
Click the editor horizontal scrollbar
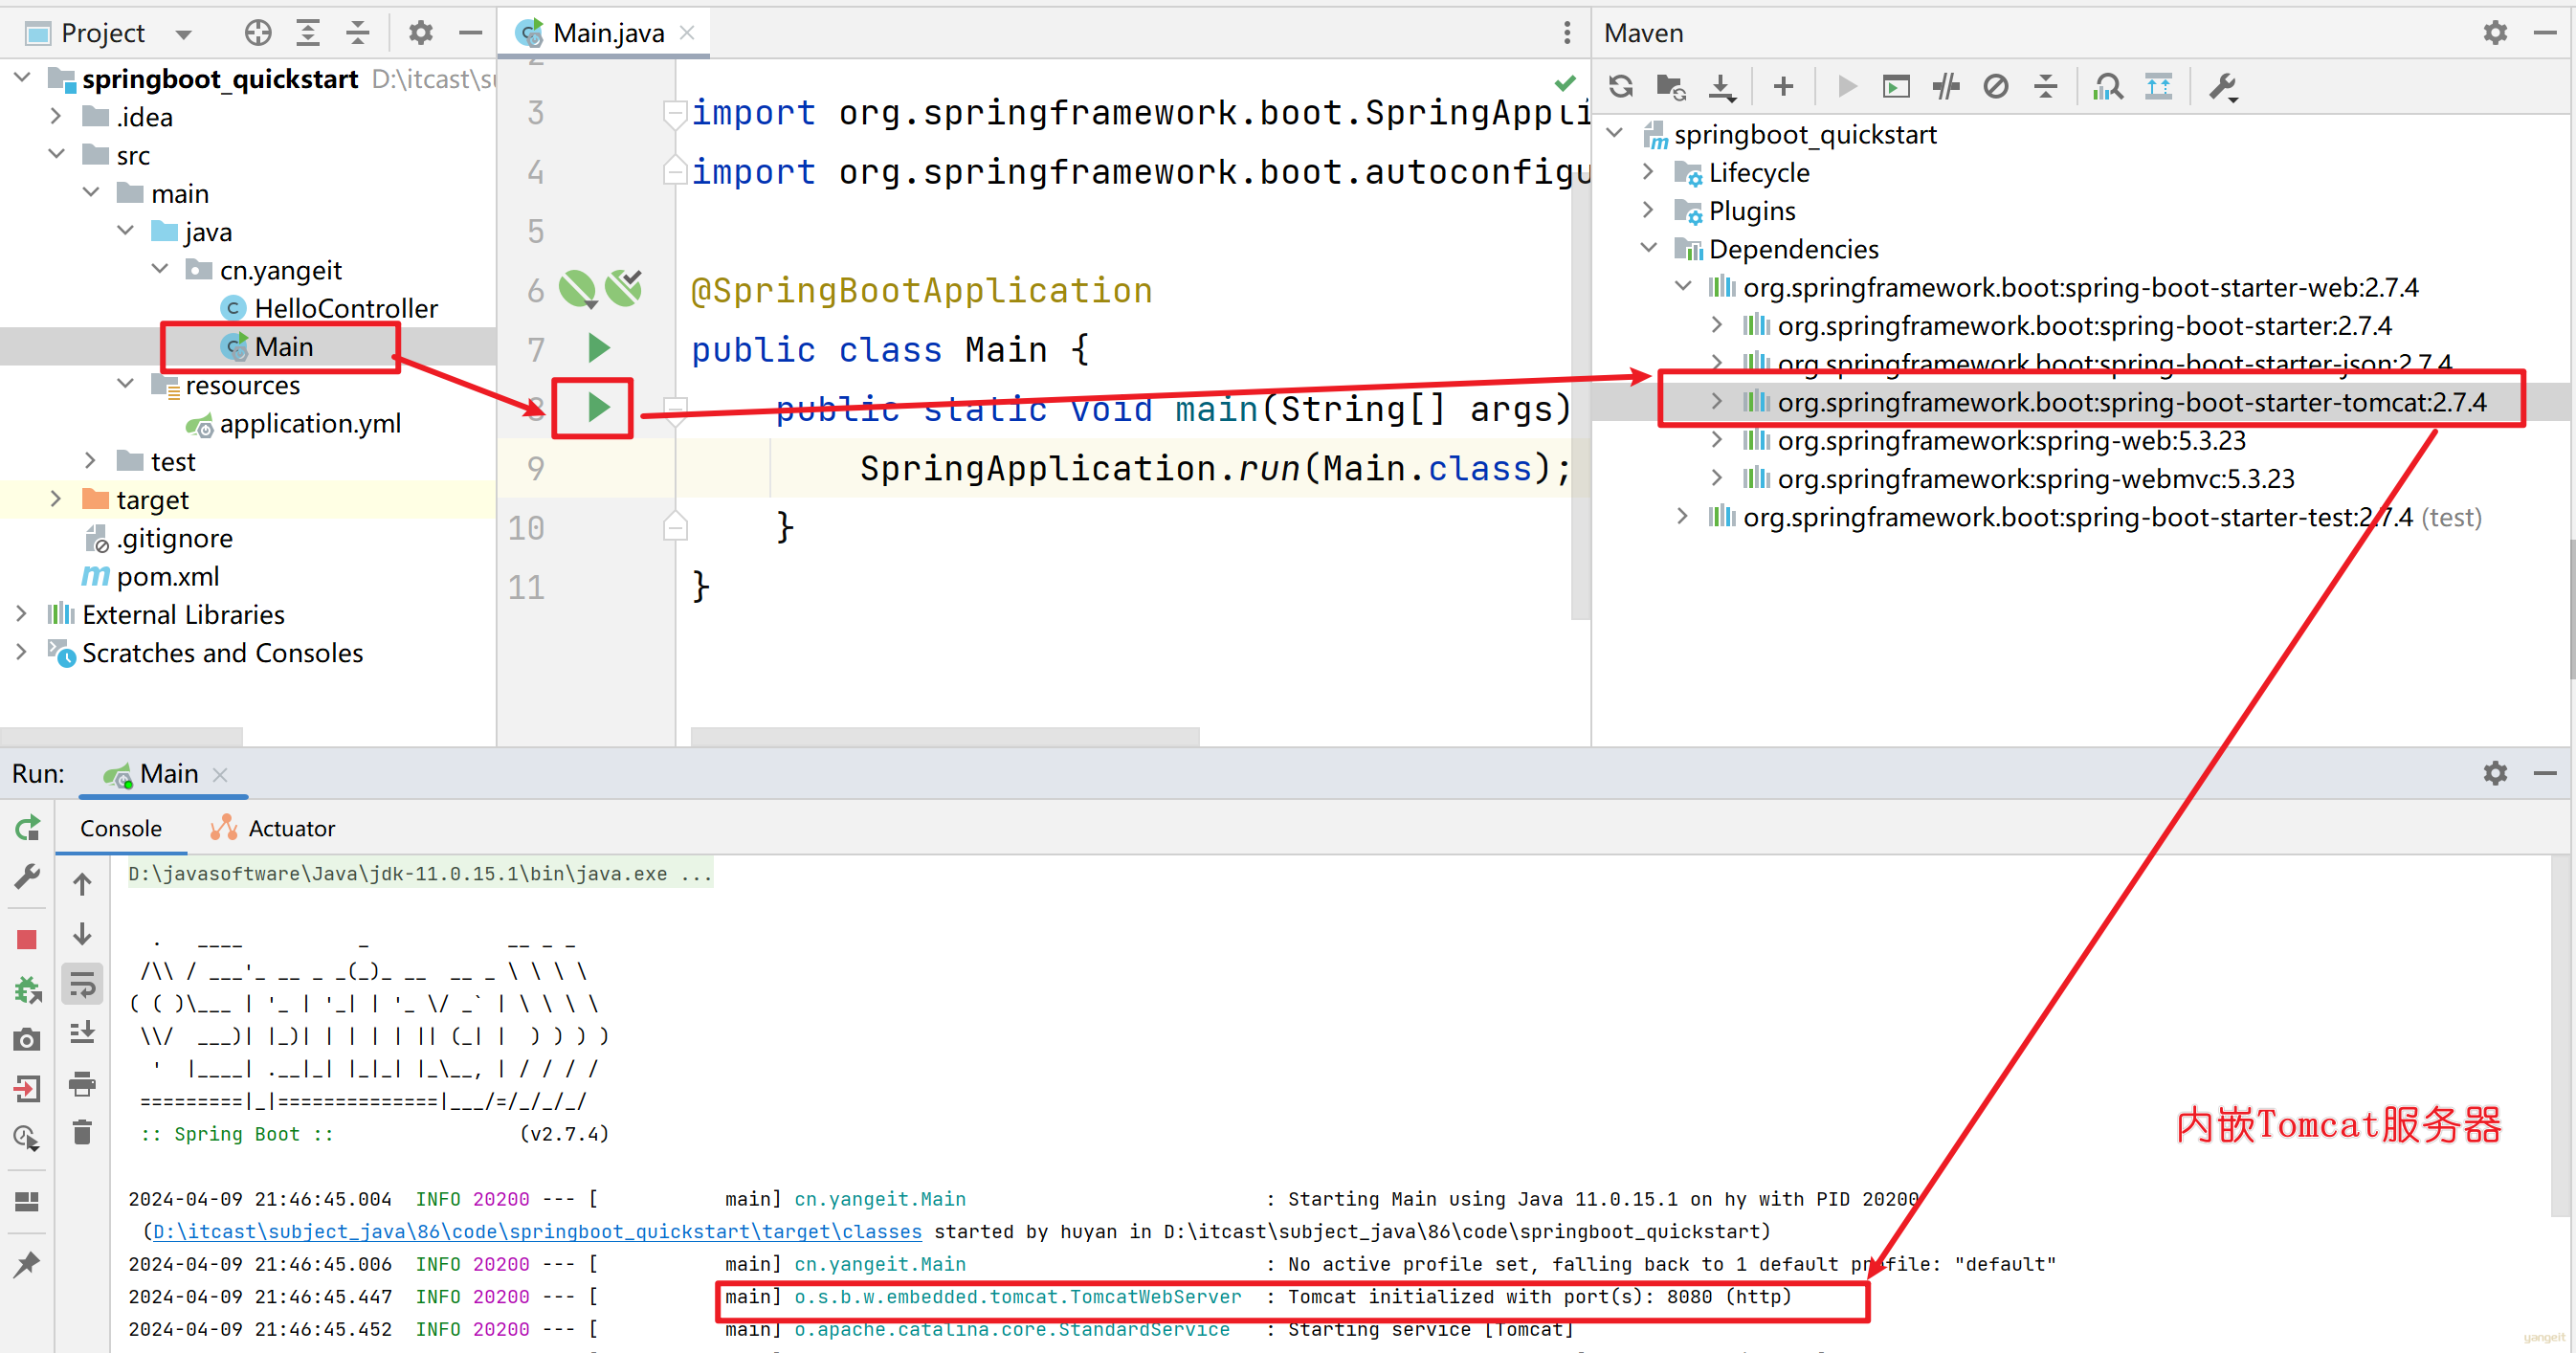945,737
